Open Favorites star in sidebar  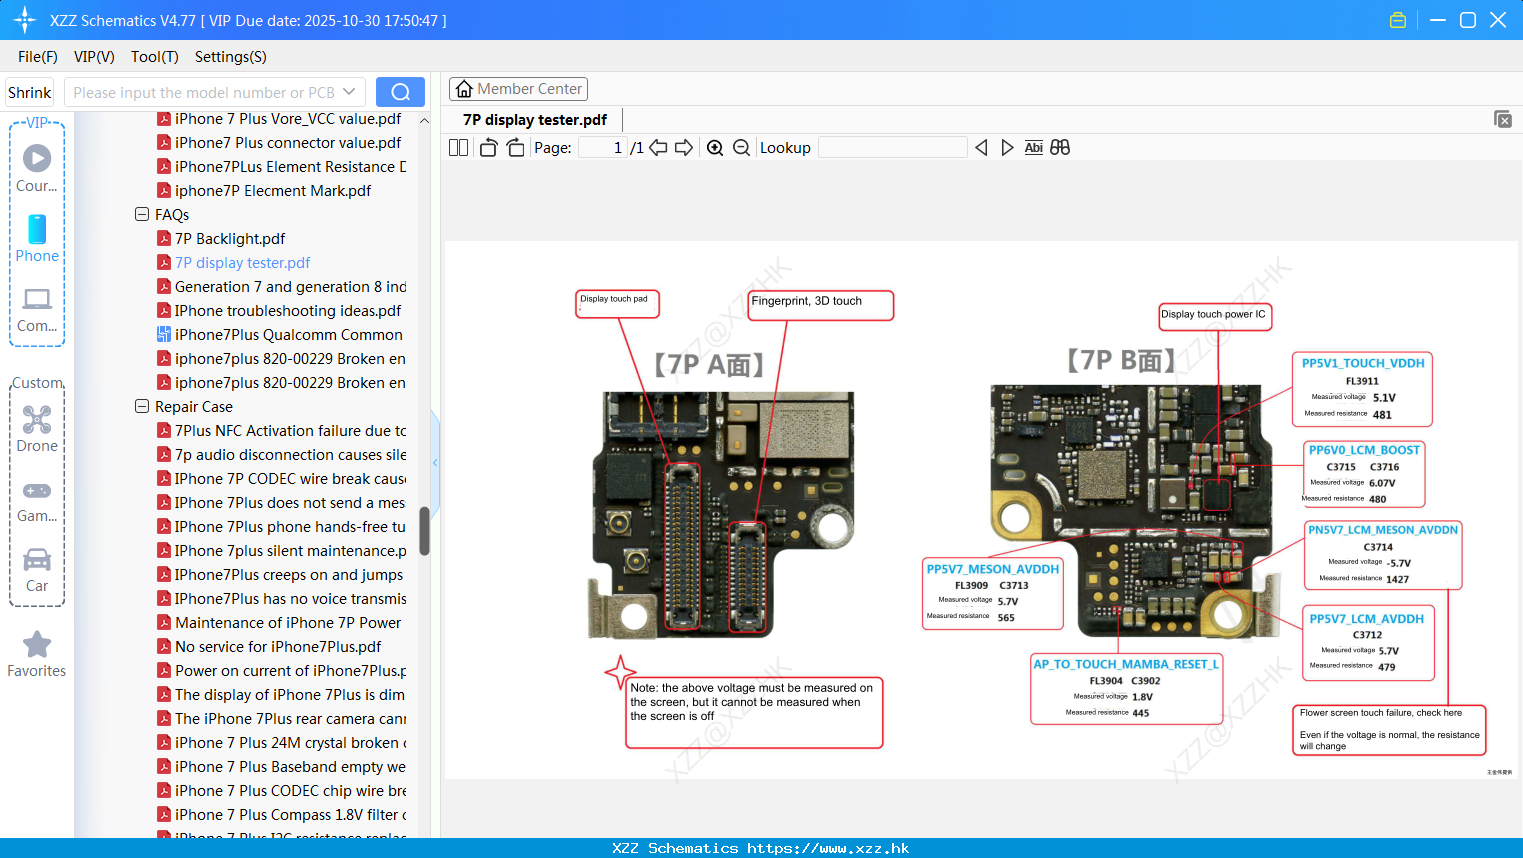point(37,655)
